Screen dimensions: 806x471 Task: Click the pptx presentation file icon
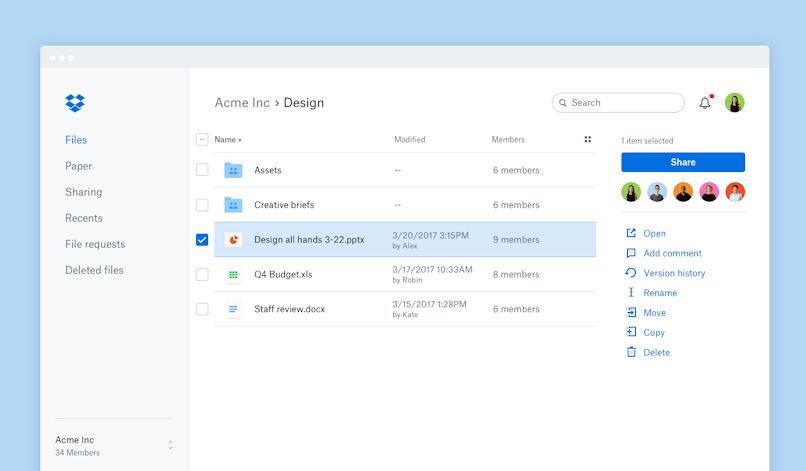233,240
